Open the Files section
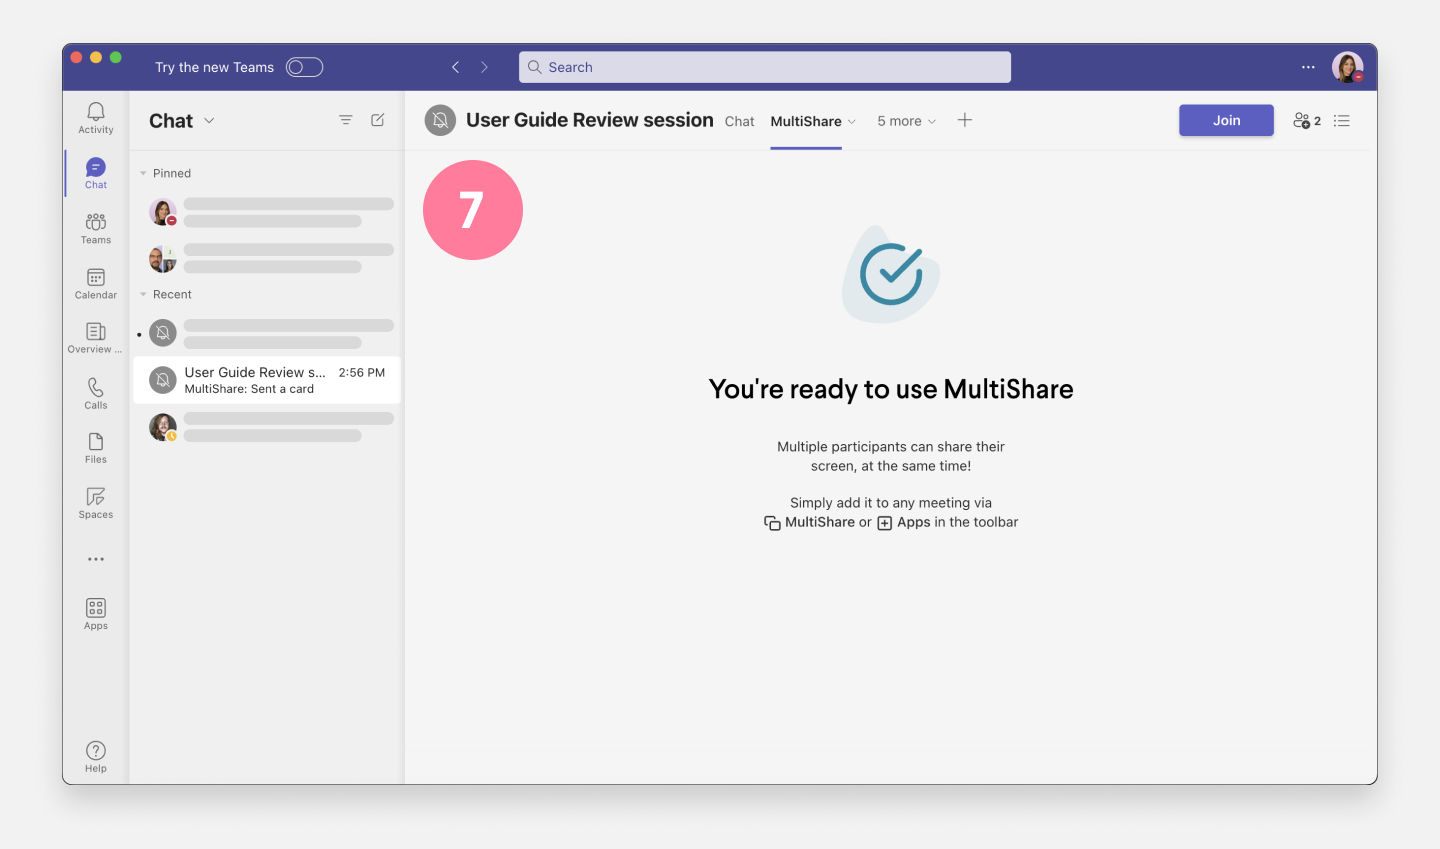 point(95,446)
